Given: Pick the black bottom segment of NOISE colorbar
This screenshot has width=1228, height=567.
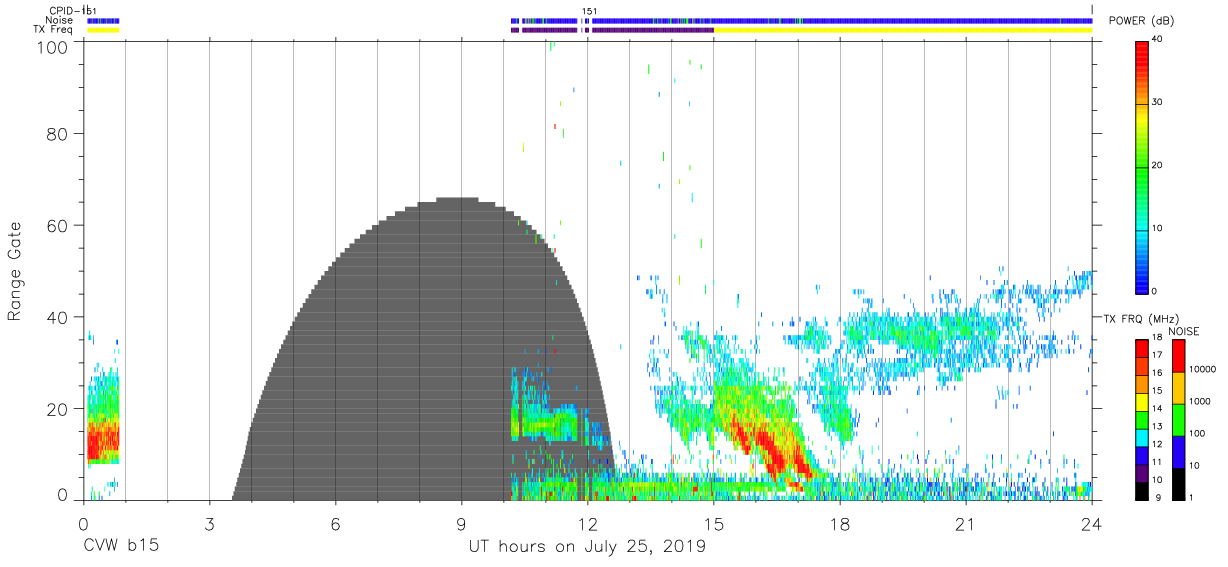Looking at the screenshot, I should (x=1178, y=482).
